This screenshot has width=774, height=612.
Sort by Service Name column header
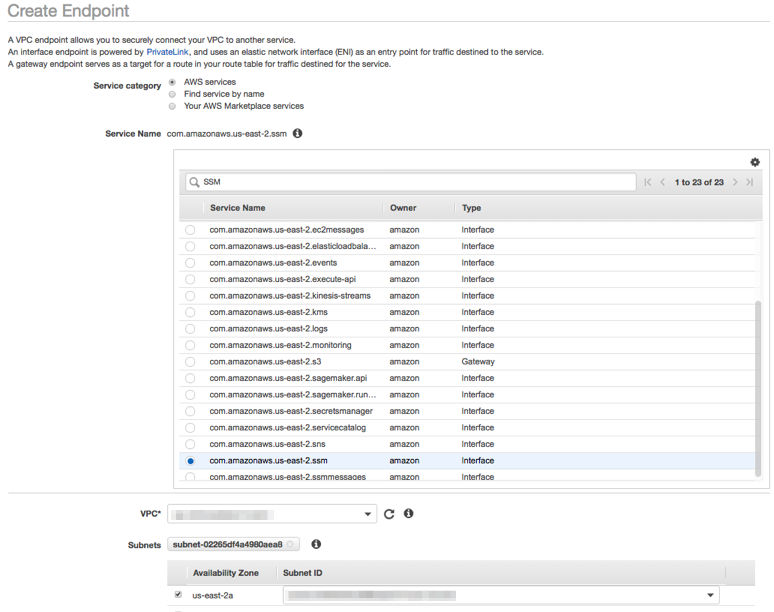pos(237,208)
